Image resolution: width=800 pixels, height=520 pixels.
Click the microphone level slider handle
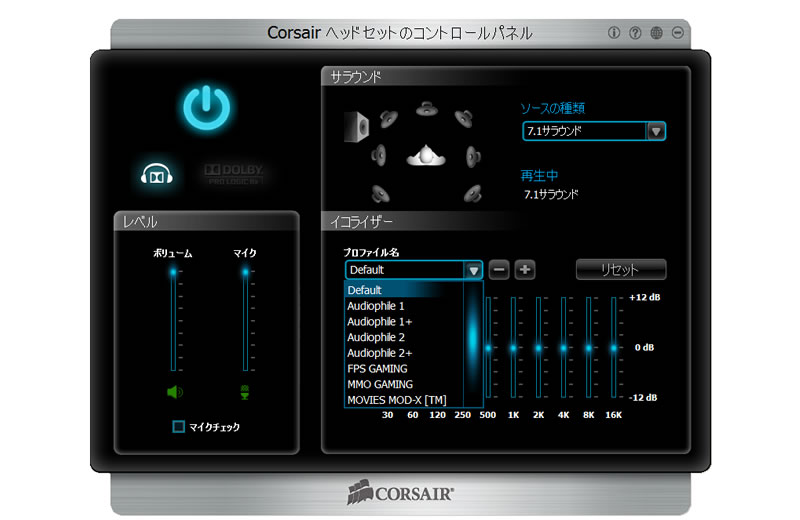[245, 272]
